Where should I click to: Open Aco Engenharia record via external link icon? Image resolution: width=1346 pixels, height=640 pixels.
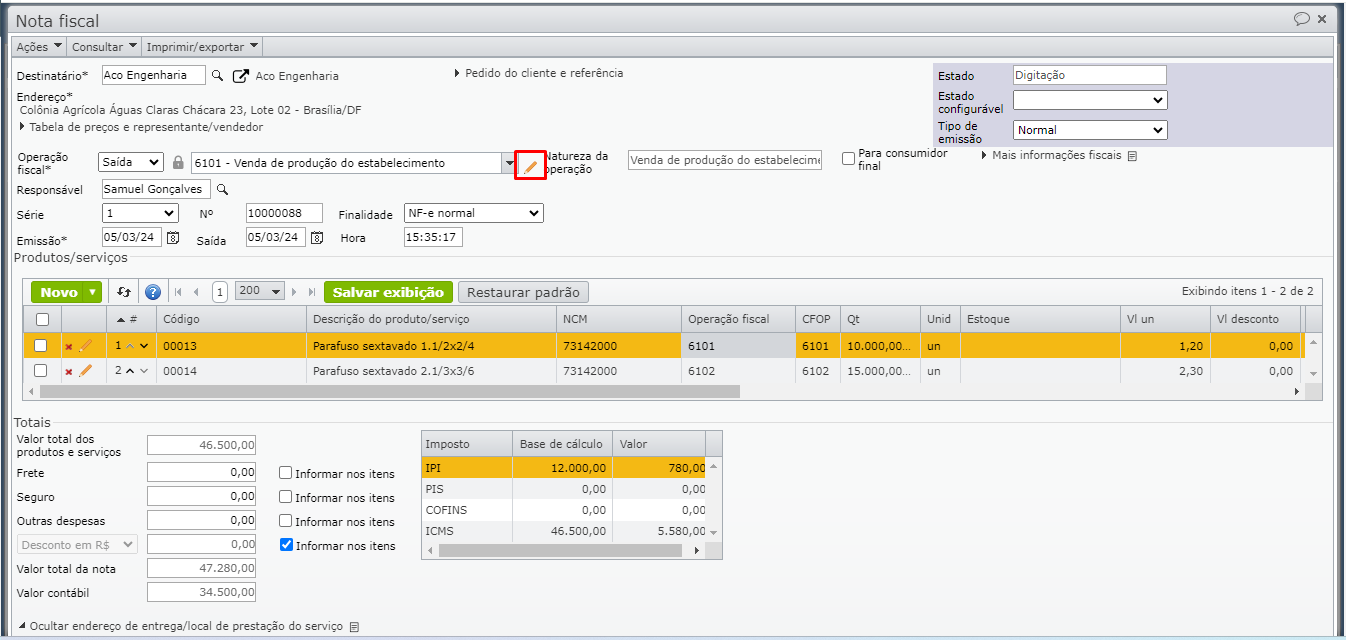pos(240,76)
